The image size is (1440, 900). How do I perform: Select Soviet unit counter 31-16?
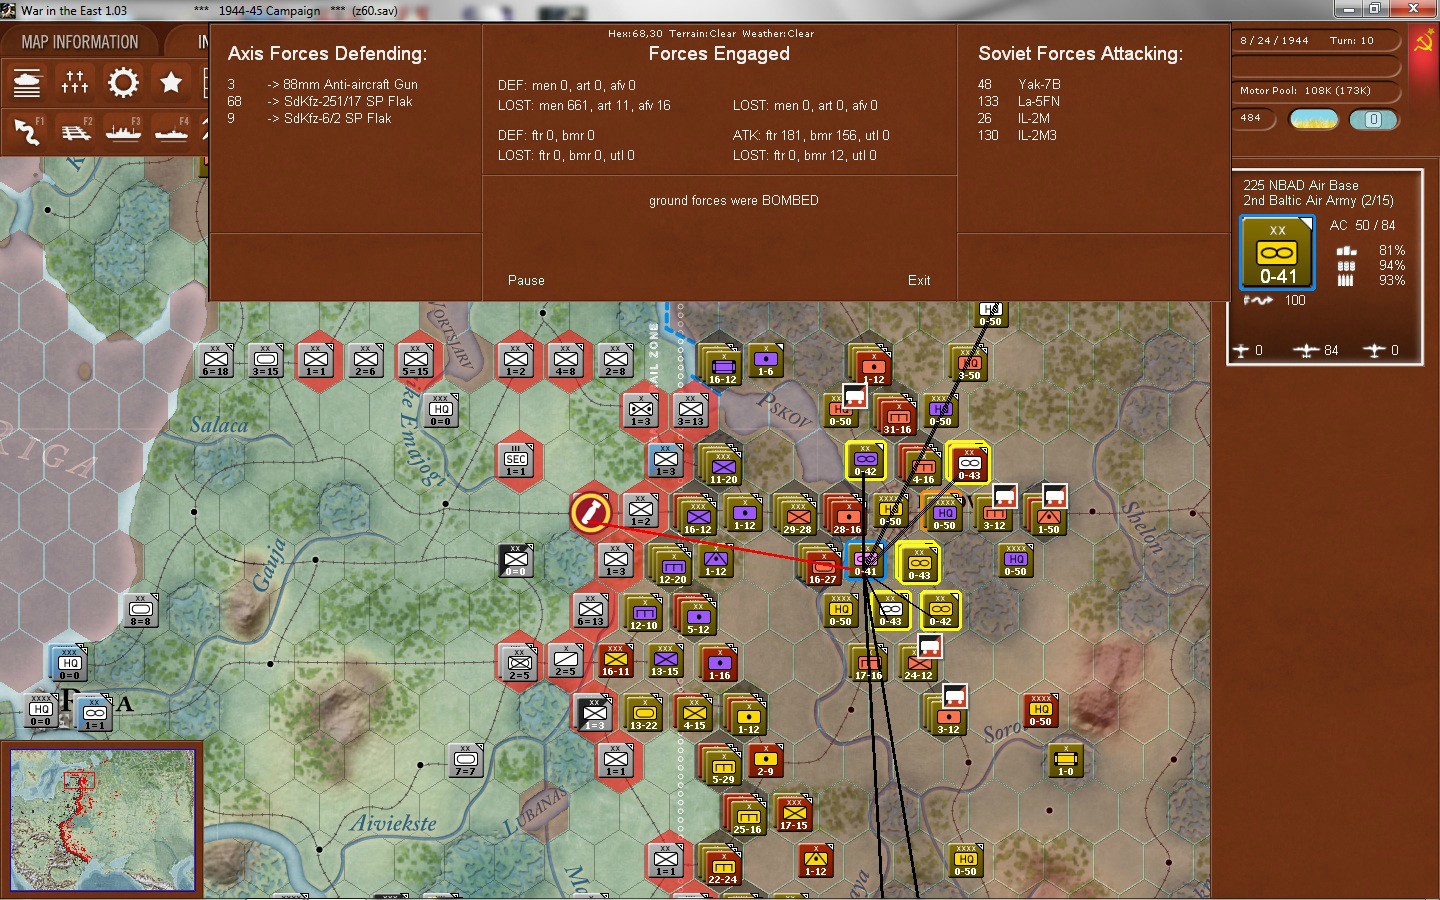coord(897,417)
